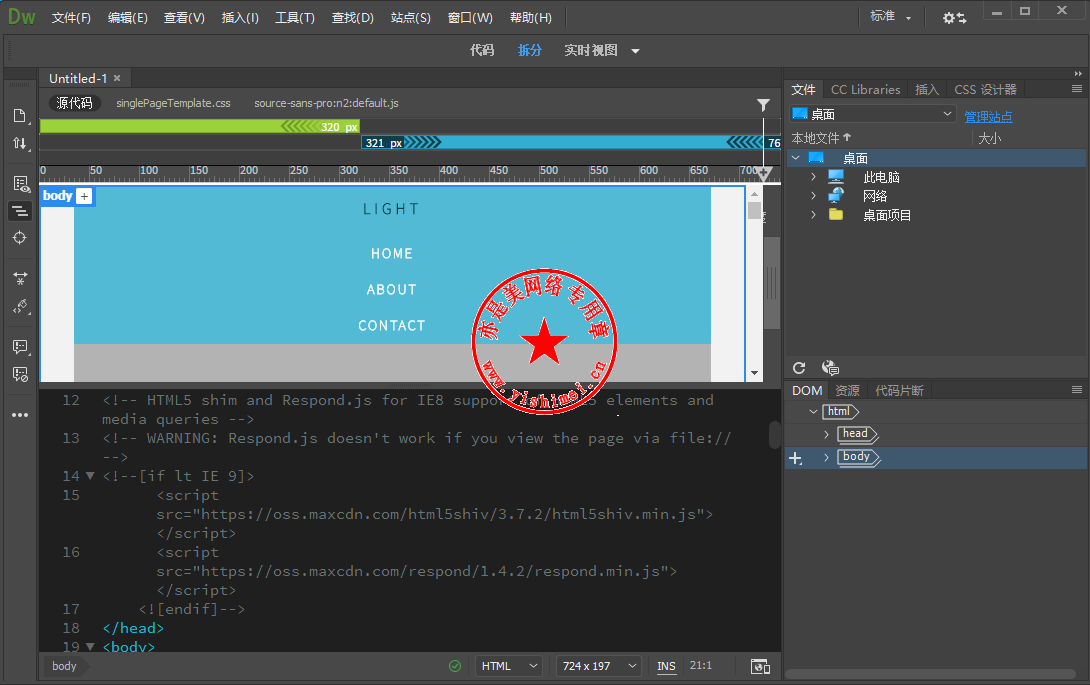
Task: Open the HTML document type dropdown
Action: tap(508, 666)
